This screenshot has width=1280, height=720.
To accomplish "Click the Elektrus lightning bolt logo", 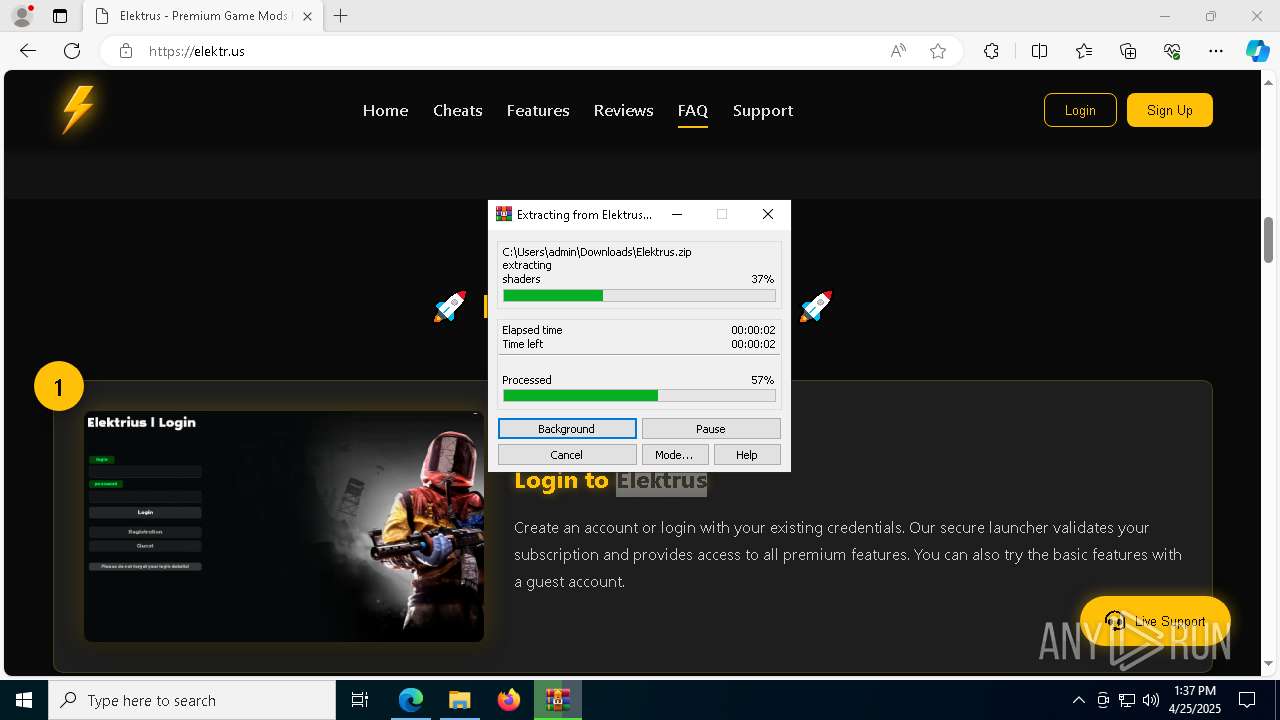I will [x=78, y=110].
